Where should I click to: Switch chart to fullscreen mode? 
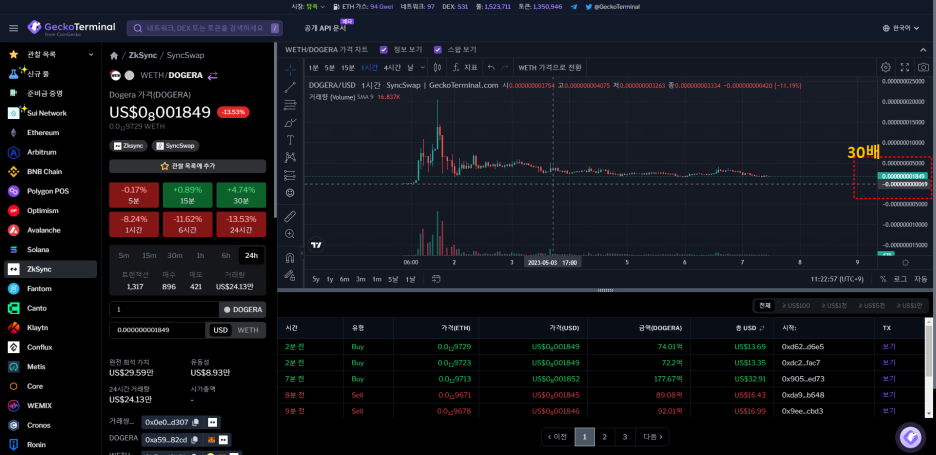tap(905, 67)
